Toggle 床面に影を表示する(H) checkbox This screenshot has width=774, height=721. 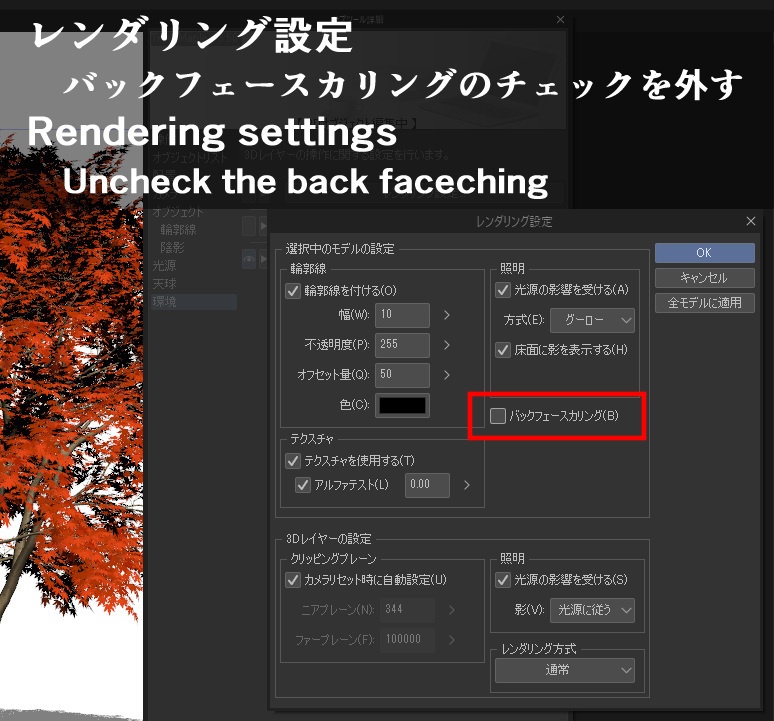tap(503, 350)
